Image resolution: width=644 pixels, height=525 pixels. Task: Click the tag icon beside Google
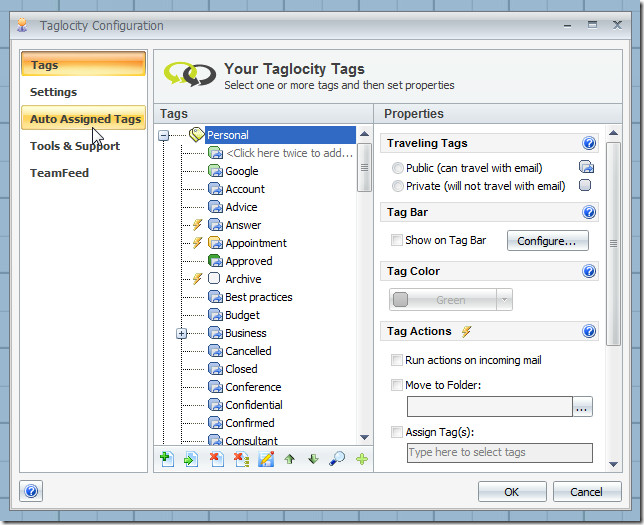tap(215, 170)
